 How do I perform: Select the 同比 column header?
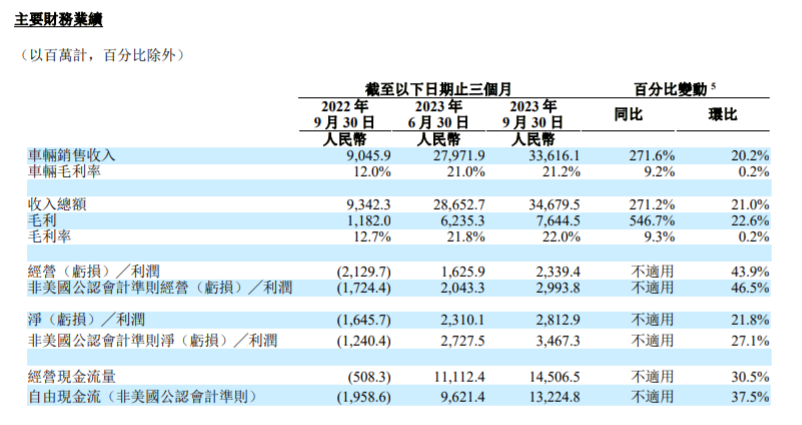628,115
